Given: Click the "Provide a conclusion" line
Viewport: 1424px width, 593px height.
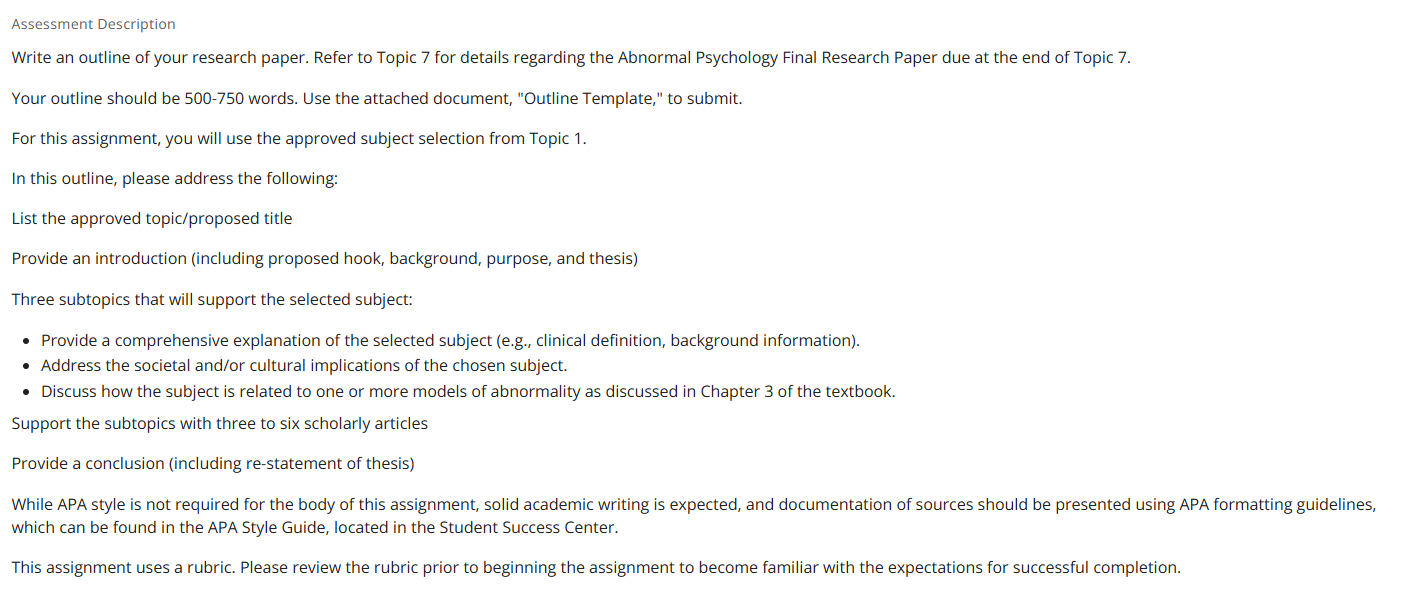Looking at the screenshot, I should tap(213, 463).
